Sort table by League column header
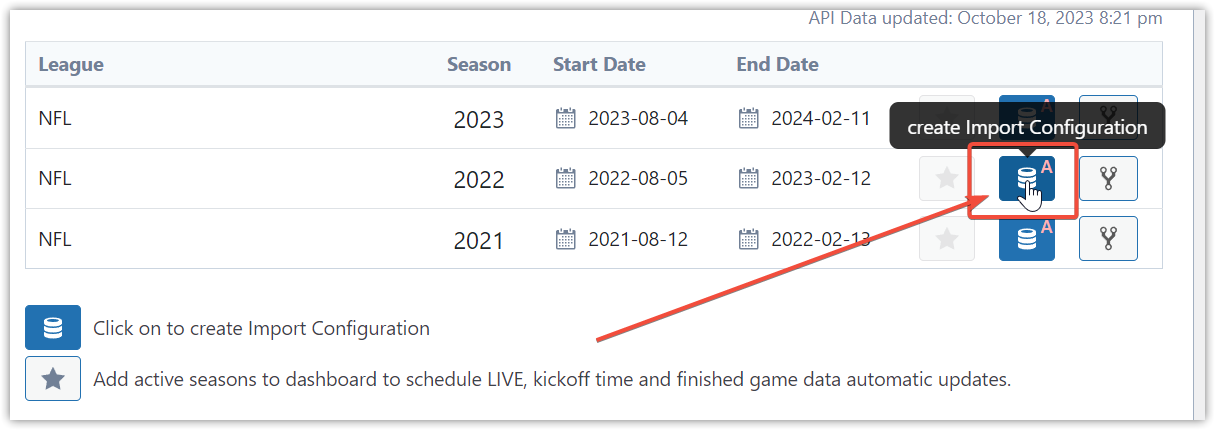1215x430 pixels. tap(71, 65)
